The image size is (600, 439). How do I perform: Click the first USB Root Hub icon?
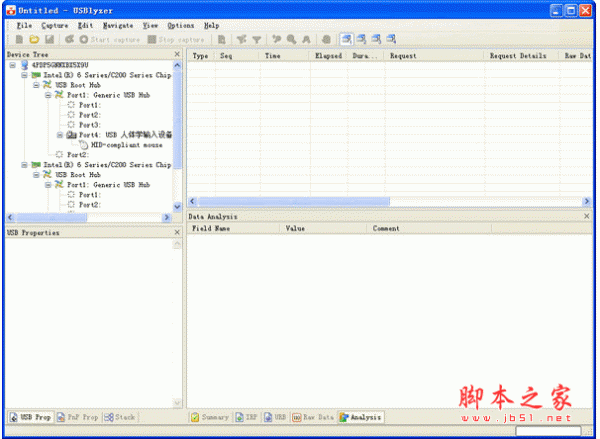(x=47, y=85)
